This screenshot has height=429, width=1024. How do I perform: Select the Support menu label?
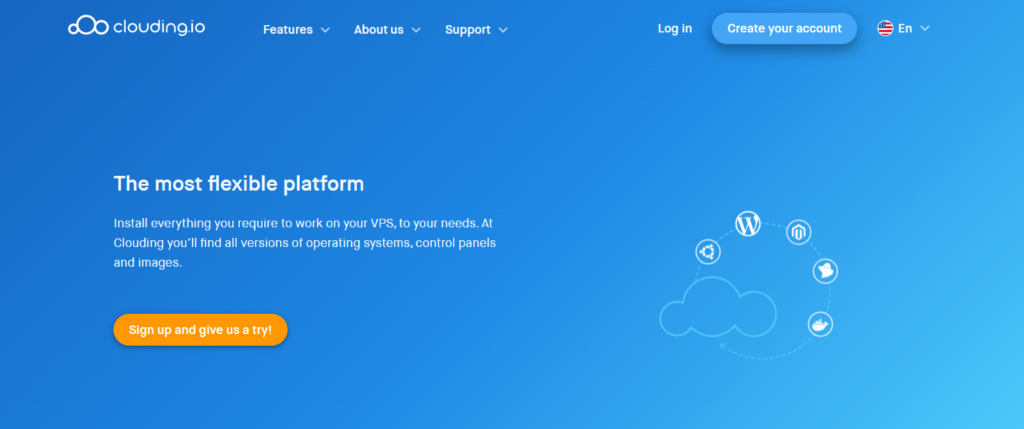tap(468, 30)
